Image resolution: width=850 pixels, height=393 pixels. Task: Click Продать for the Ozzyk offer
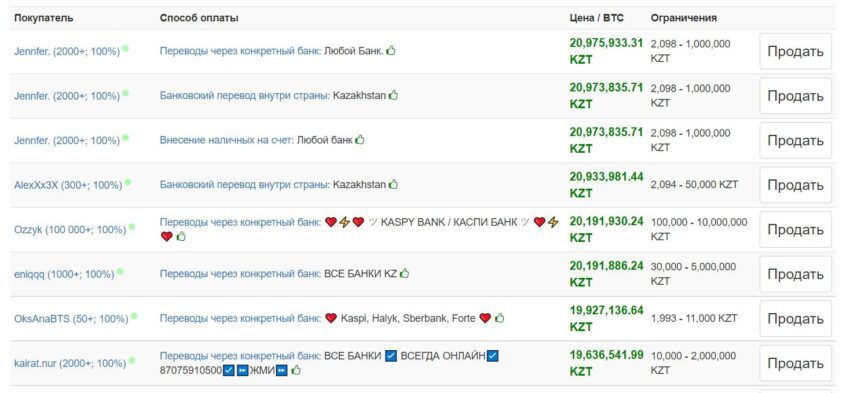tap(795, 229)
